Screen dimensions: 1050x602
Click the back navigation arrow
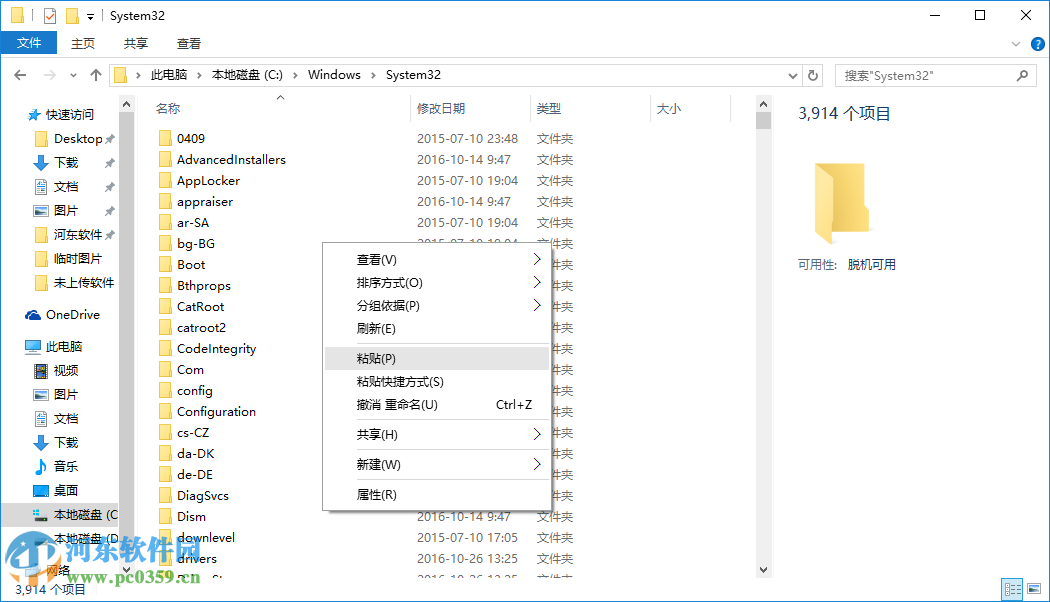pyautogui.click(x=20, y=74)
